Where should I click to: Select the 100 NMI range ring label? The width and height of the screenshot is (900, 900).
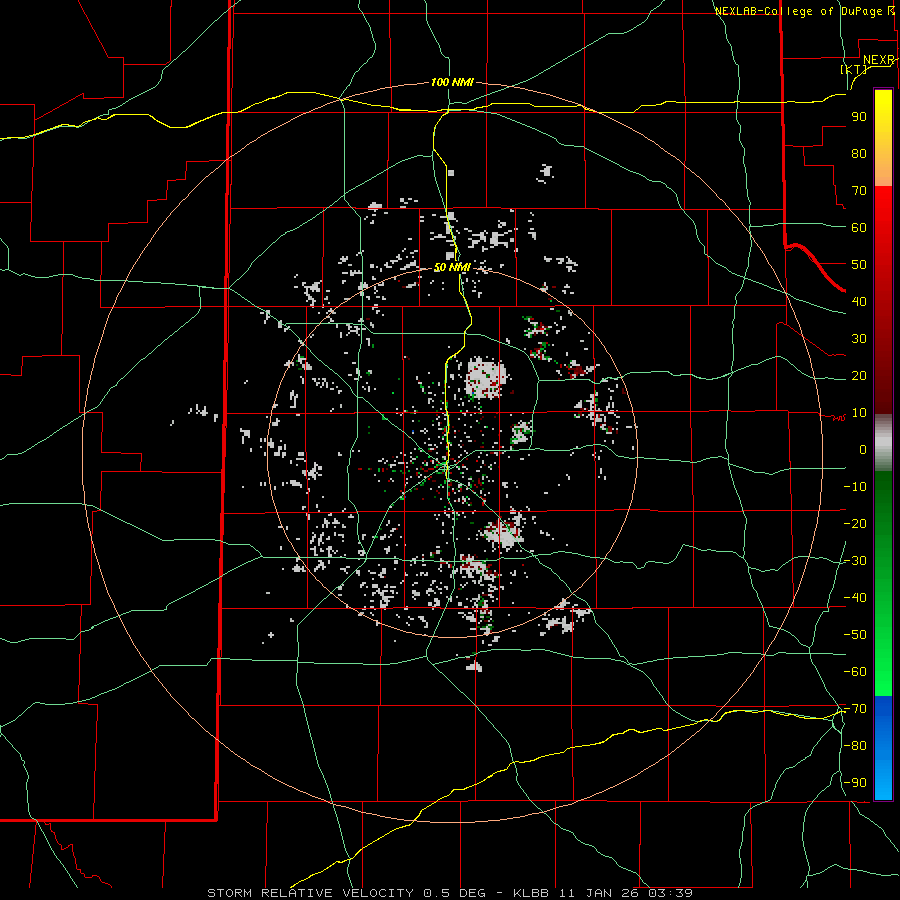click(x=452, y=83)
